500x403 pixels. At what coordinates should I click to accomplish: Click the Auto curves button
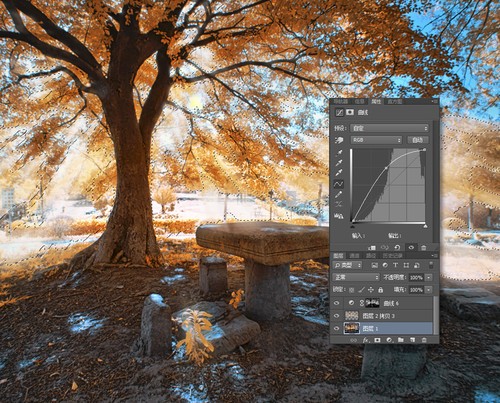(x=418, y=140)
